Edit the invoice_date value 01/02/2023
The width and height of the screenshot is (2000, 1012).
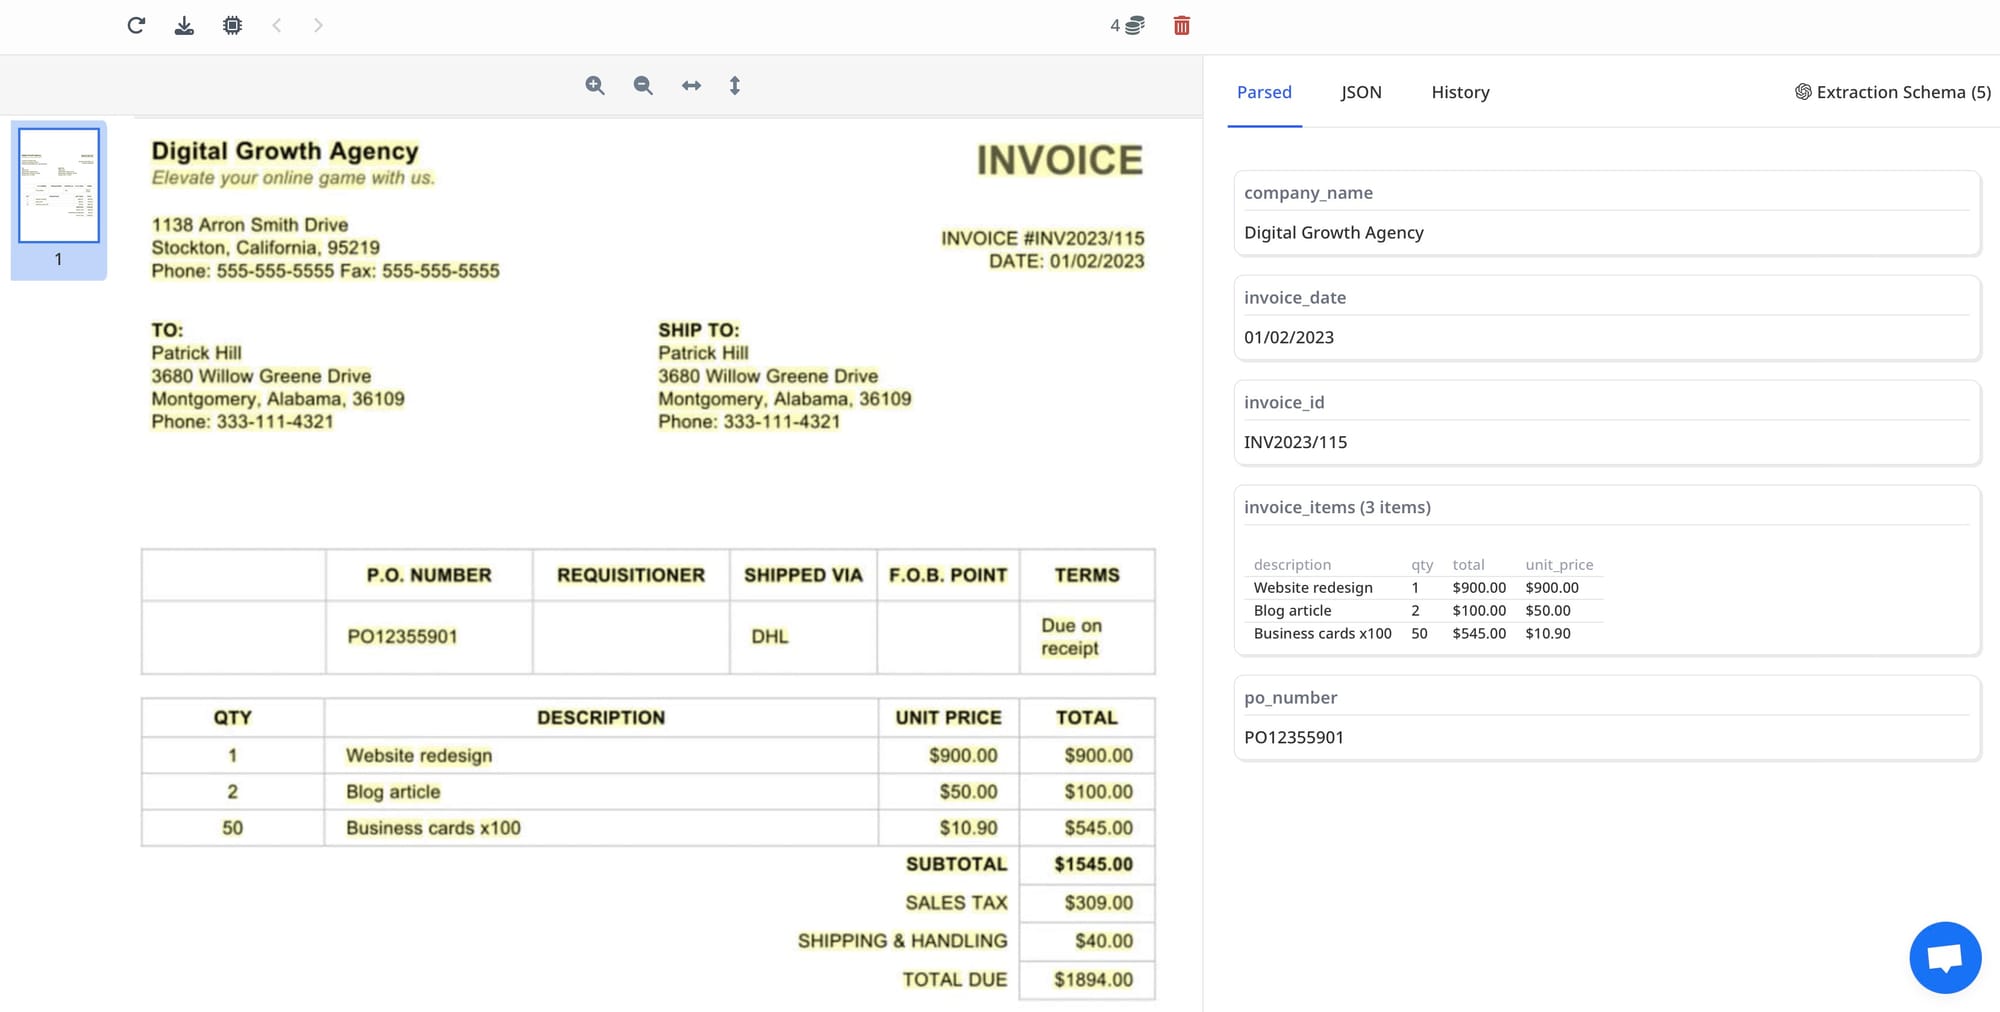pyautogui.click(x=1289, y=338)
